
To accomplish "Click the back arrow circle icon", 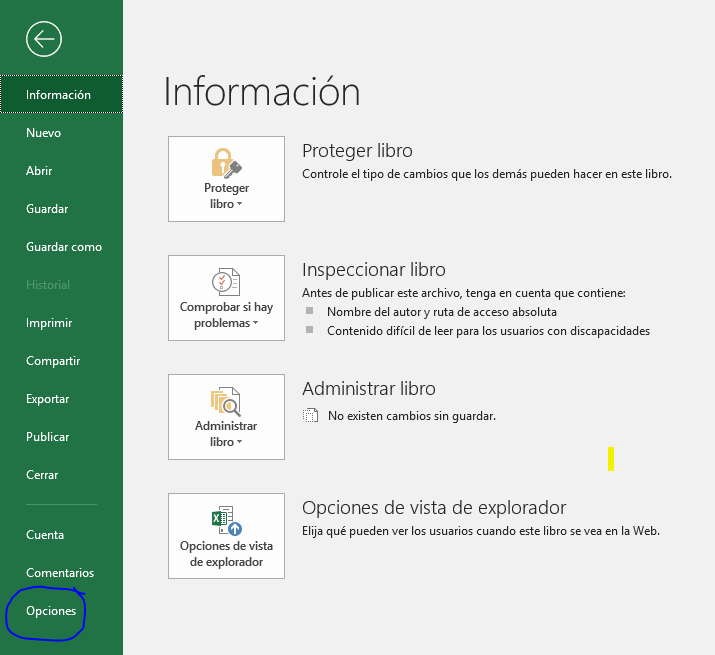I will click(44, 39).
